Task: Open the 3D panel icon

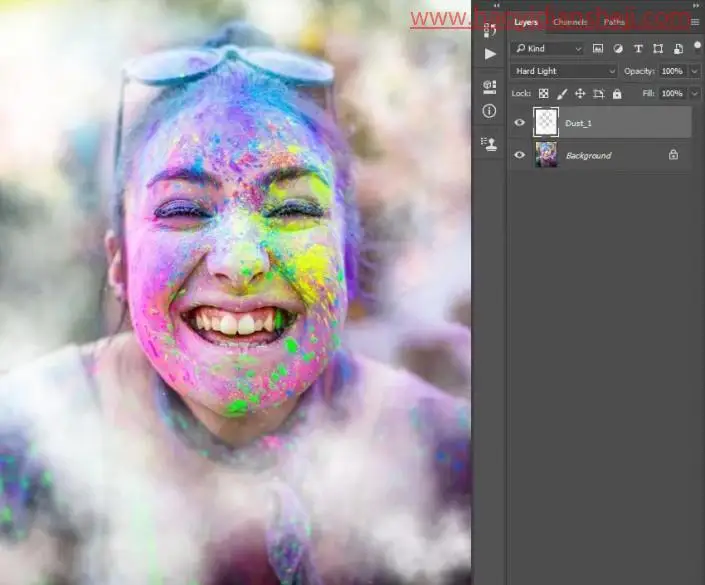Action: click(x=490, y=87)
